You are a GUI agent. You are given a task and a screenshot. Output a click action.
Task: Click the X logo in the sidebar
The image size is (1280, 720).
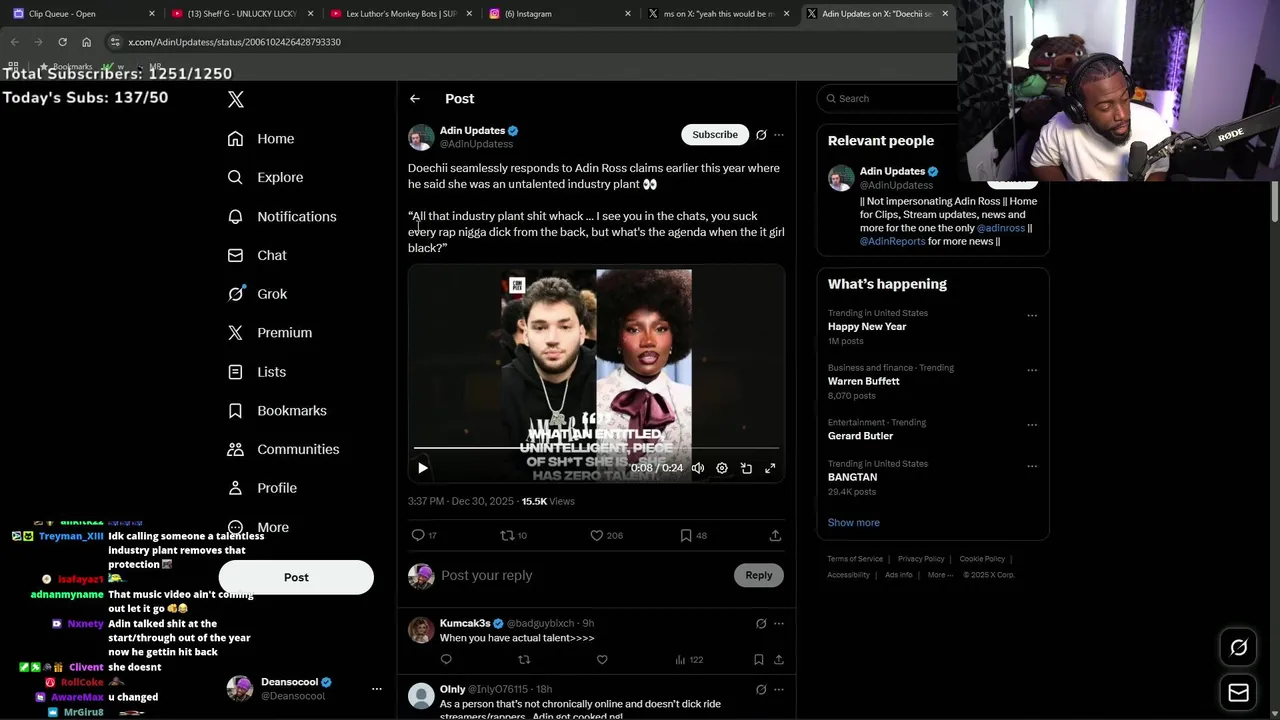coord(236,99)
